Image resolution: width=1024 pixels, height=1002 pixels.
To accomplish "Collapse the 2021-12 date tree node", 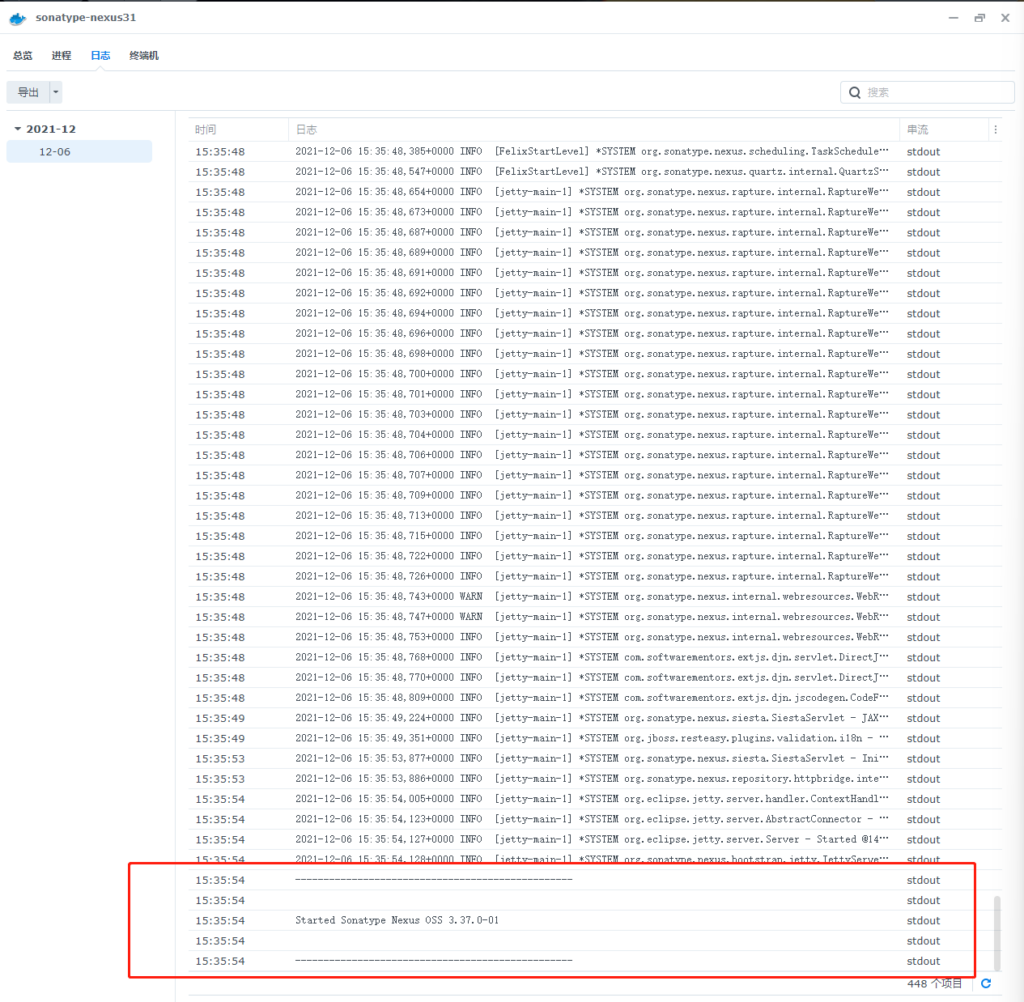I will pyautogui.click(x=18, y=129).
